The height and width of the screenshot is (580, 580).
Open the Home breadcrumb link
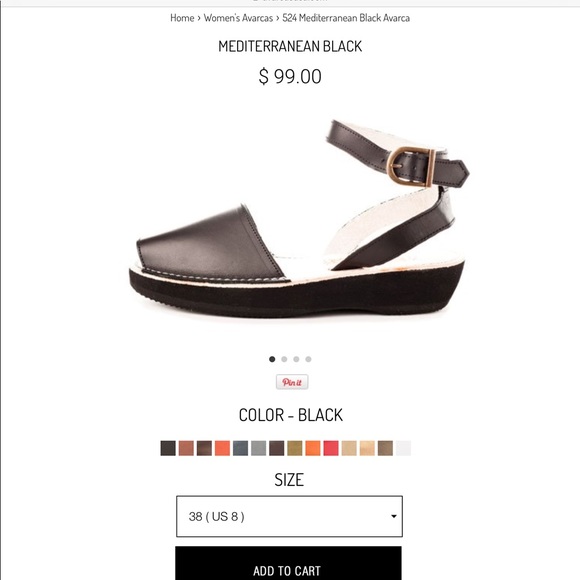pyautogui.click(x=182, y=18)
